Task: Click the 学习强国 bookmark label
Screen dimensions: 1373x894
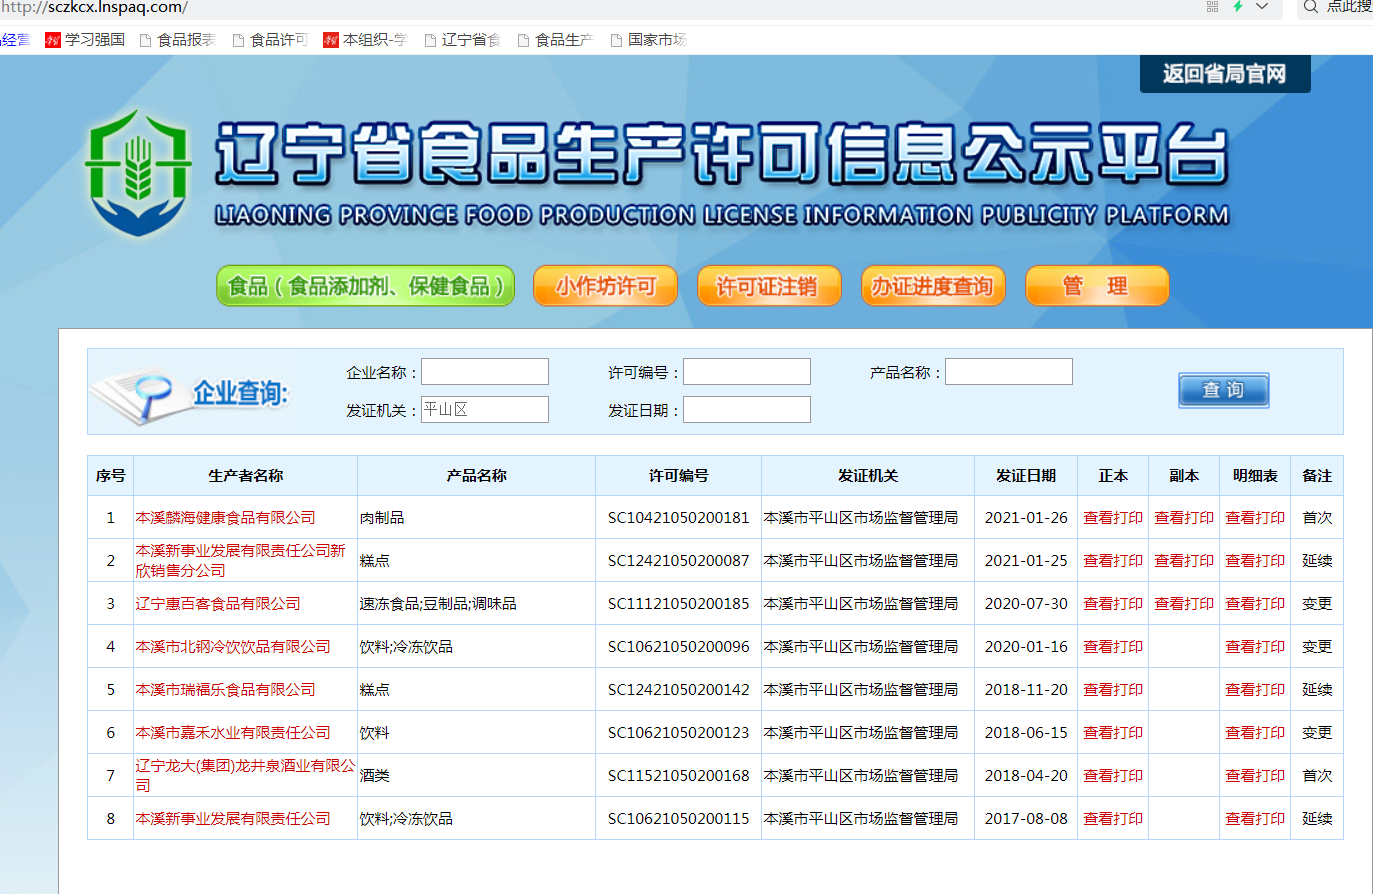Action: coord(95,40)
